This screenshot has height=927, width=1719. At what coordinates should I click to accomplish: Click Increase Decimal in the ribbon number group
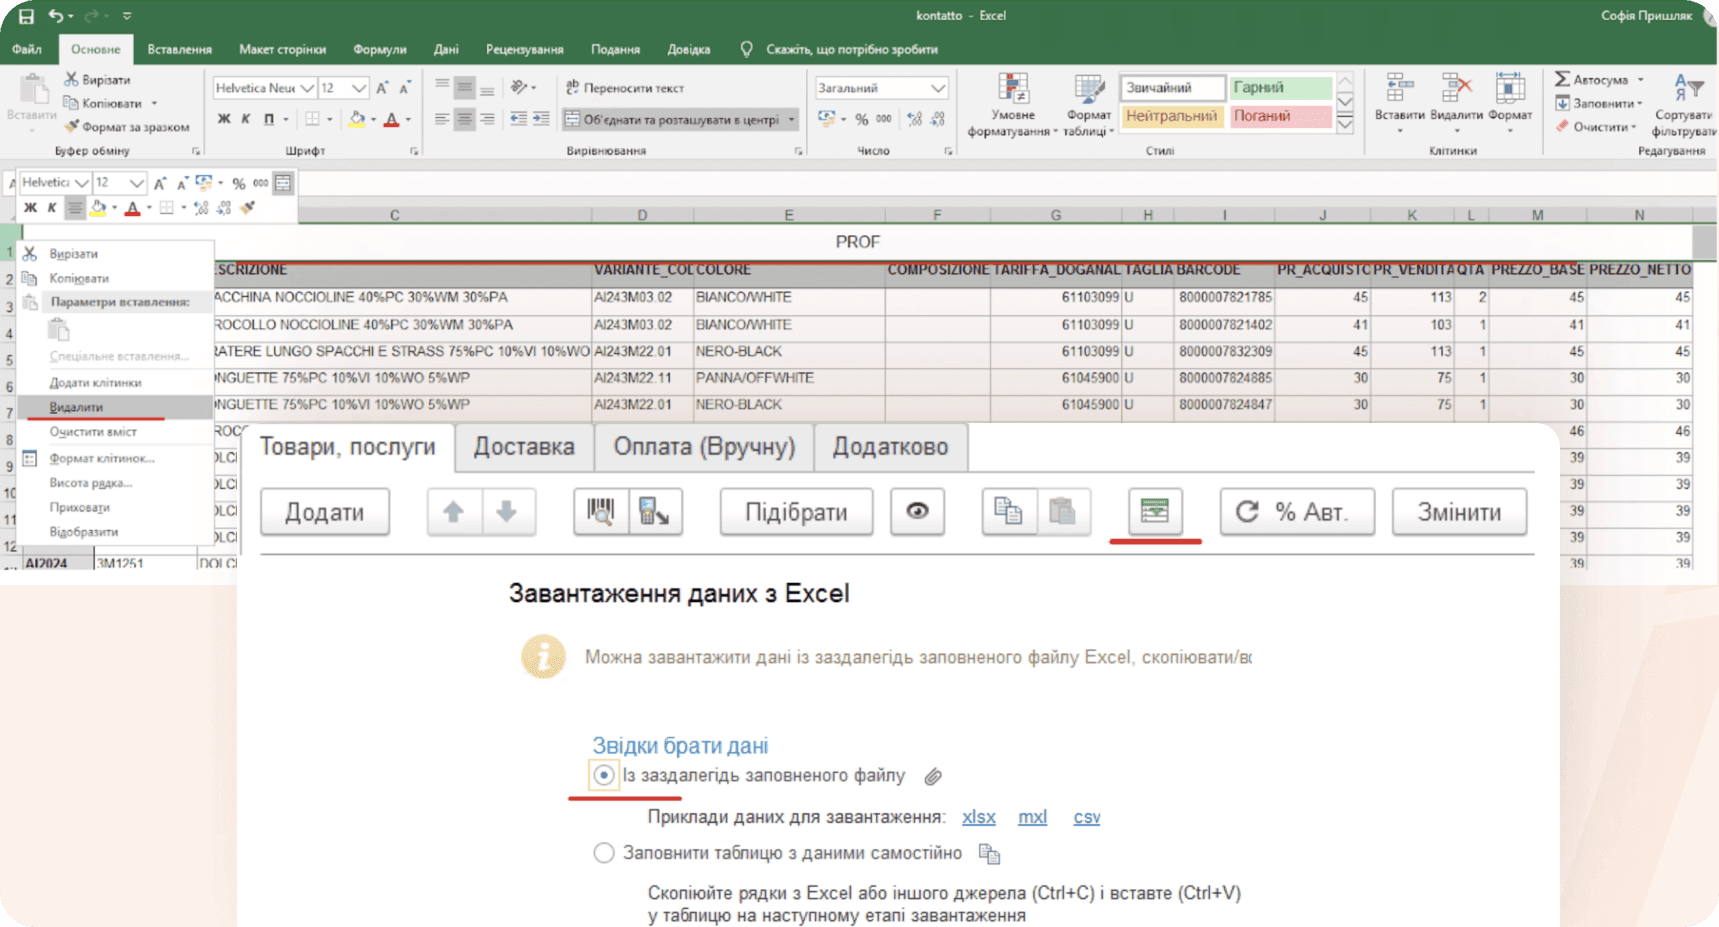pyautogui.click(x=914, y=119)
